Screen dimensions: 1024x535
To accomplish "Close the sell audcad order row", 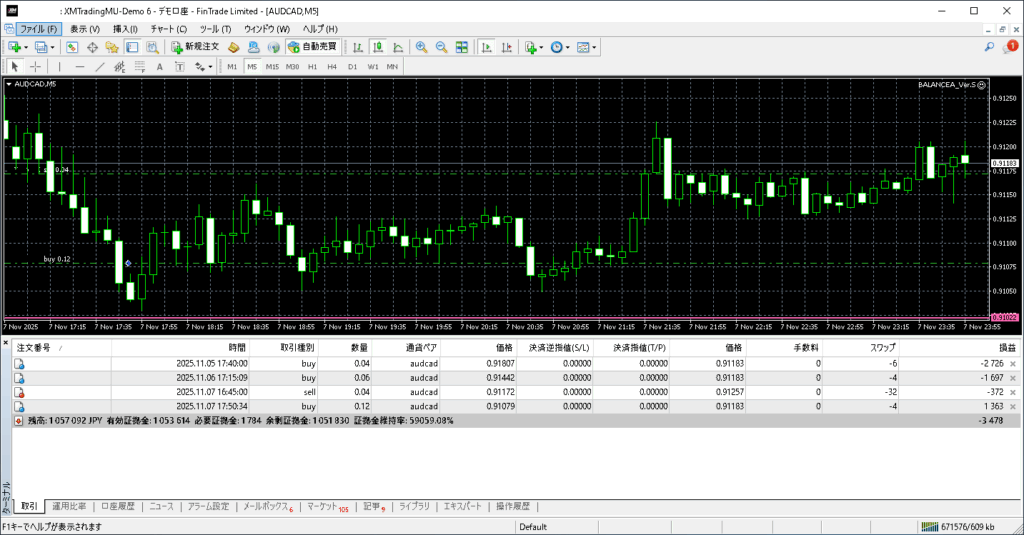I will (1012, 393).
